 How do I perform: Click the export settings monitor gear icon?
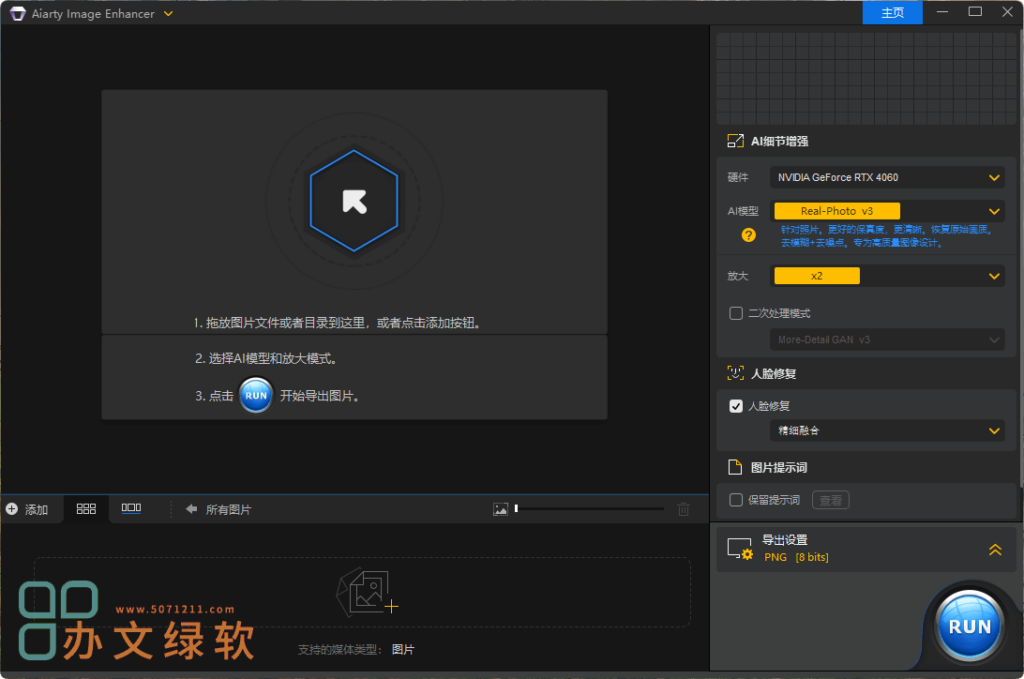(739, 548)
